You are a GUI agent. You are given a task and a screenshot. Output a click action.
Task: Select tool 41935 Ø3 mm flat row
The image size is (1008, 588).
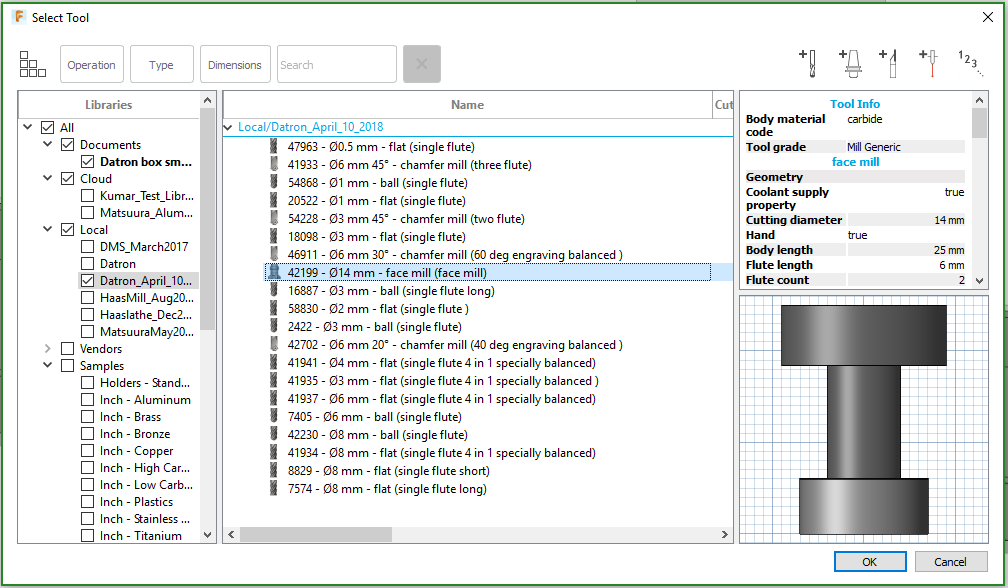point(444,380)
